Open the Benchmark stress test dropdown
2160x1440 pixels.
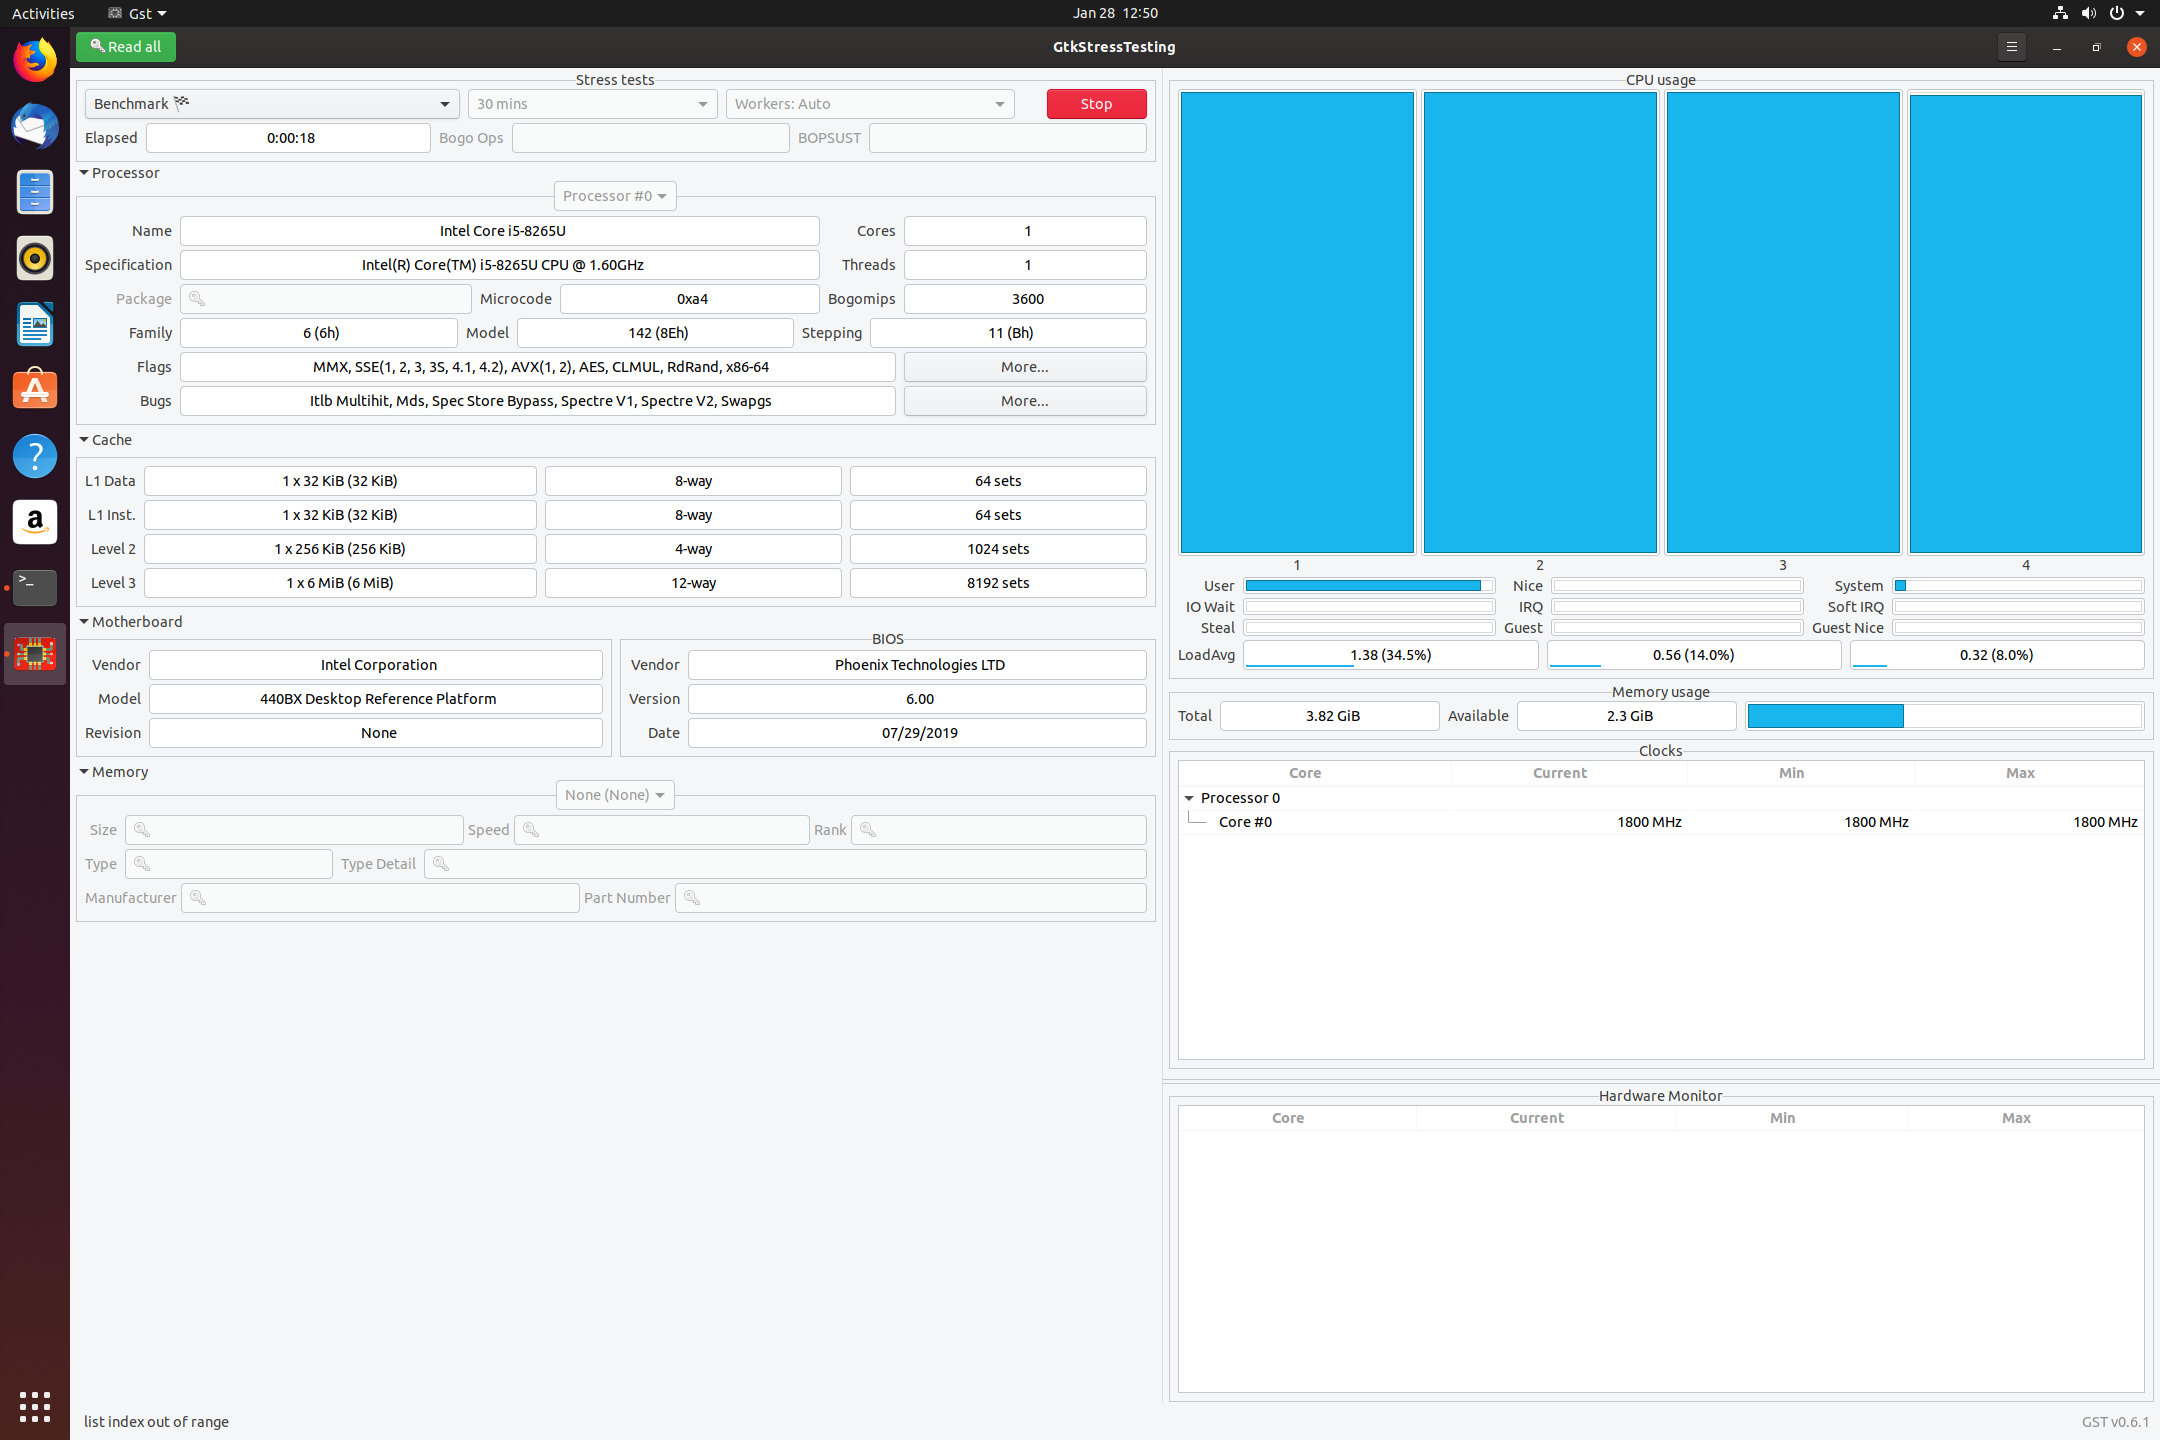(x=272, y=104)
